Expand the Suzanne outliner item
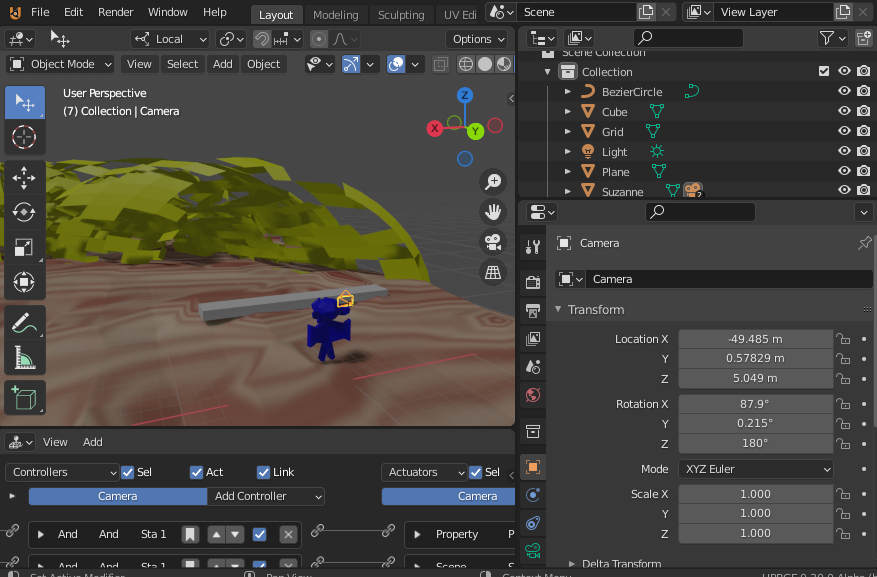 568,192
